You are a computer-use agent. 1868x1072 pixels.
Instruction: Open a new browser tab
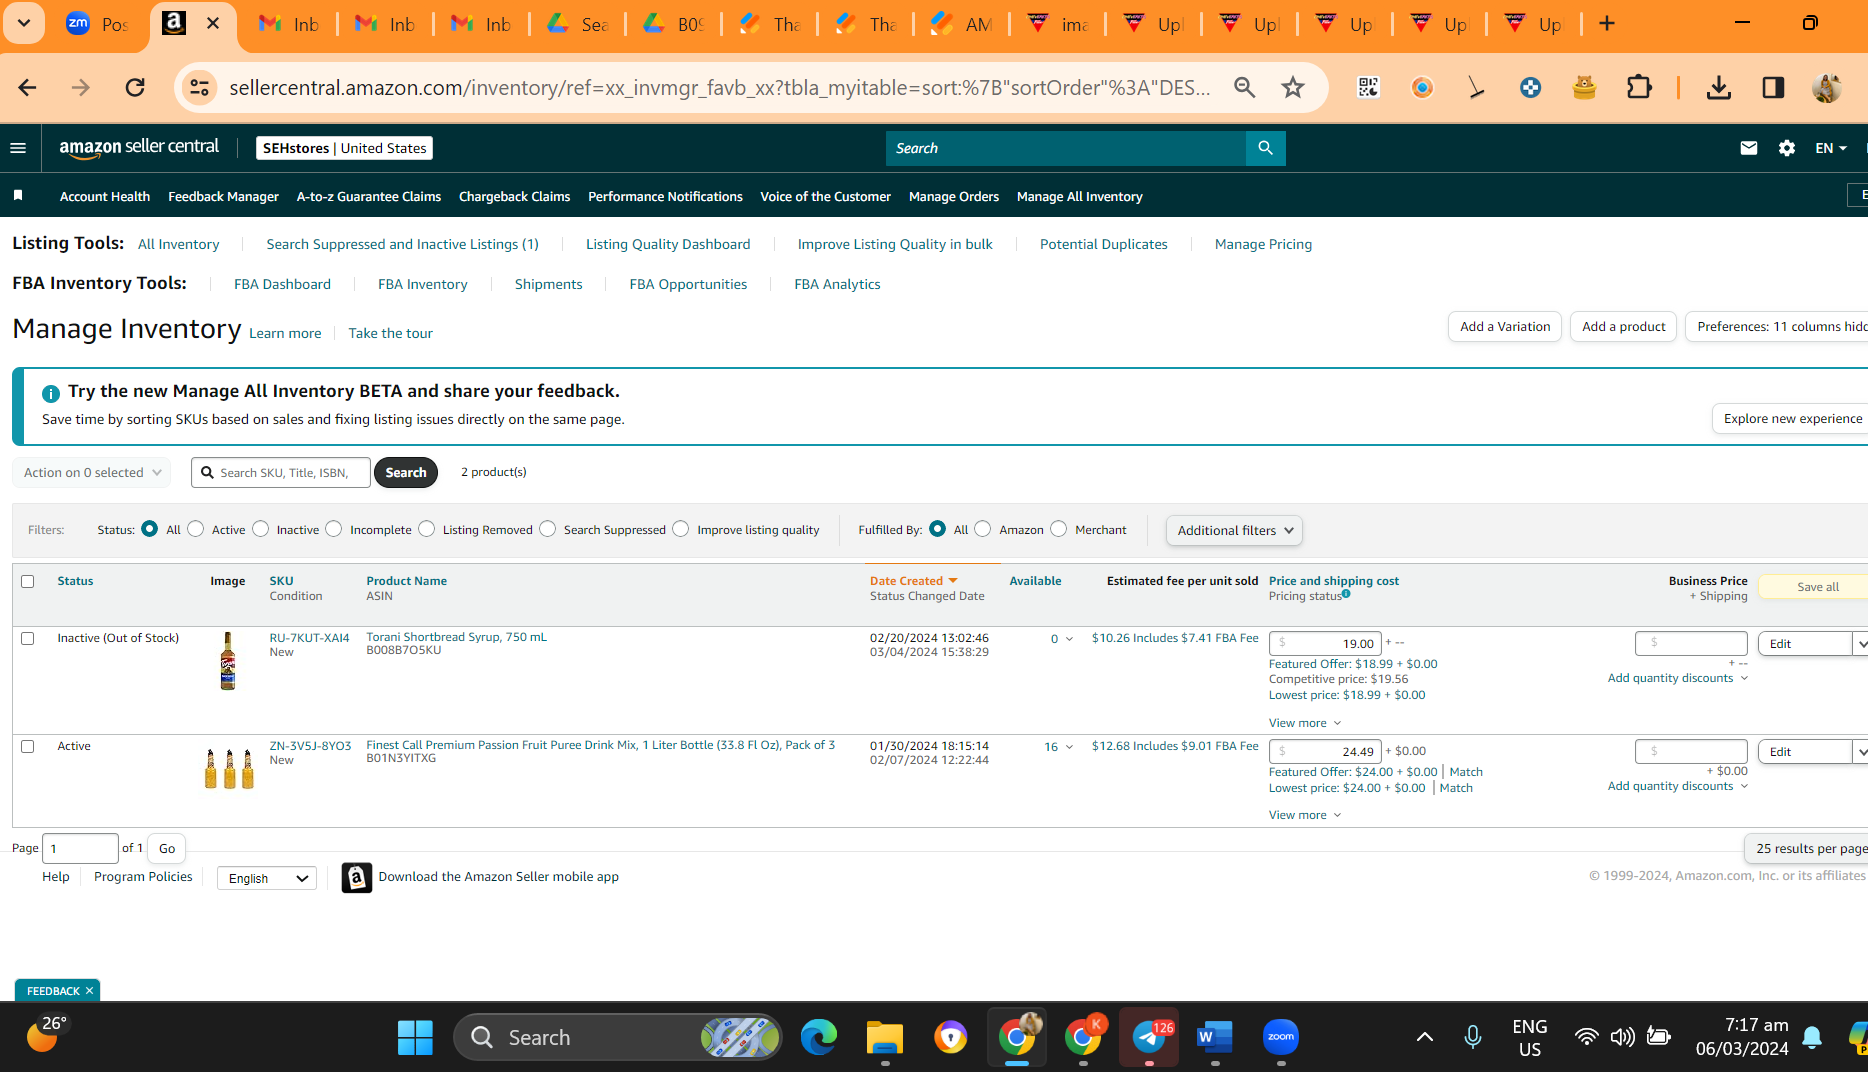click(x=1607, y=23)
